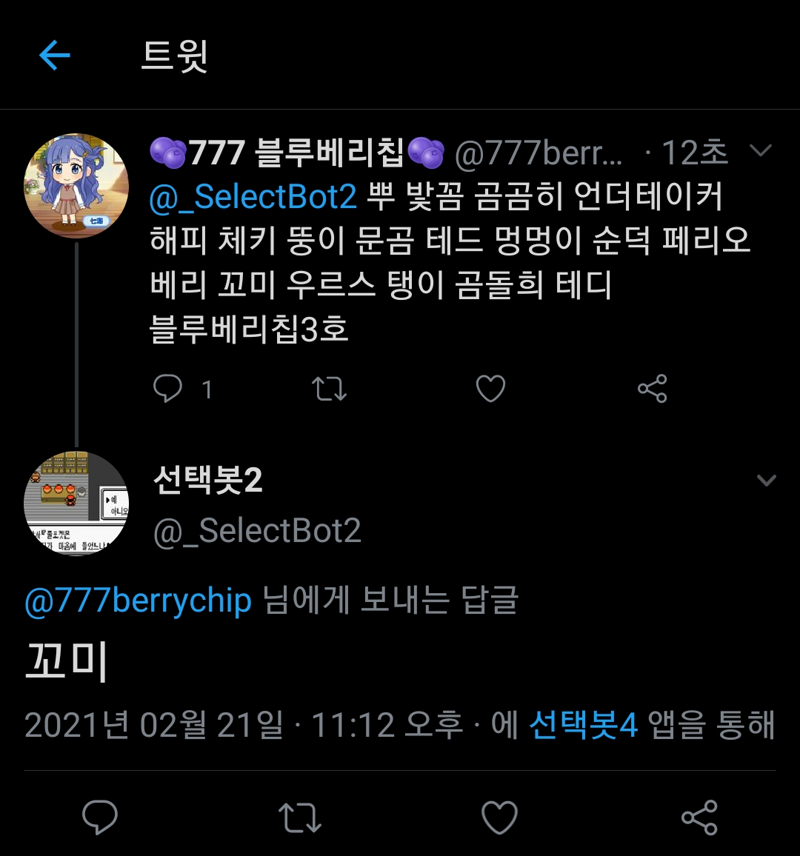This screenshot has height=856, width=800.
Task: Retweet the 777 블루베리칩 tweet
Action: [329, 388]
